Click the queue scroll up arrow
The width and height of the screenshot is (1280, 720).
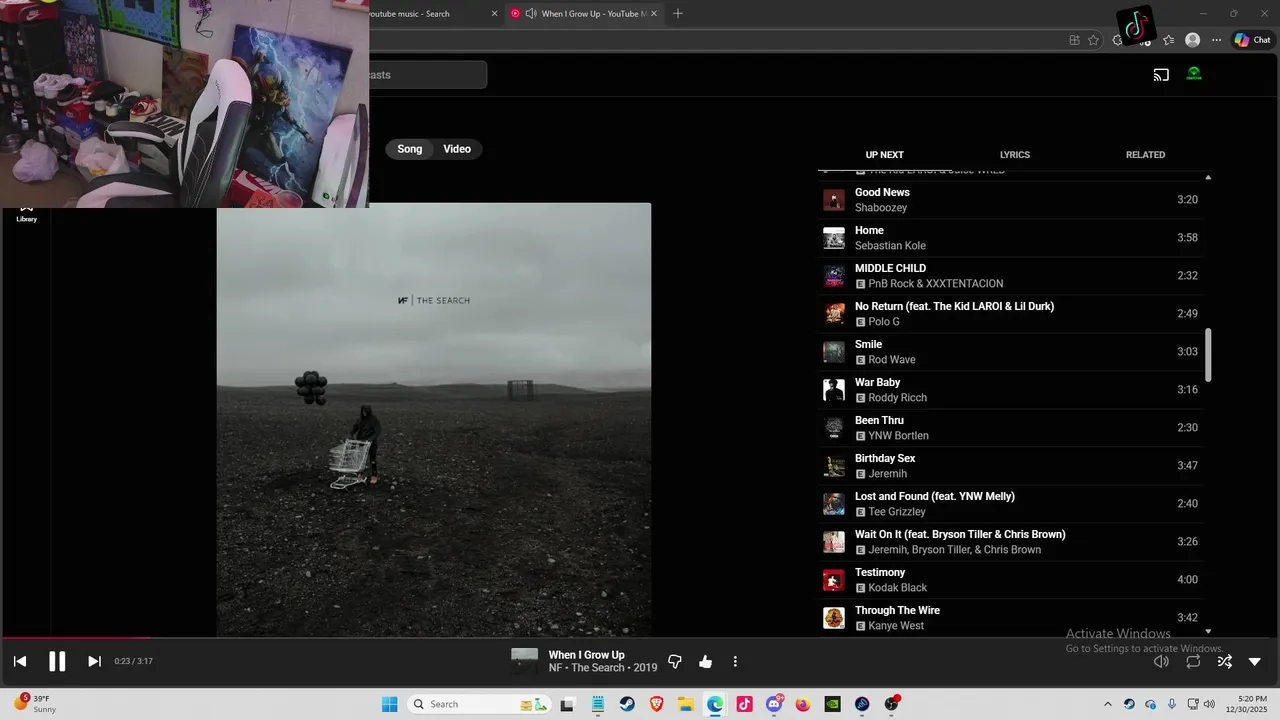click(1208, 177)
